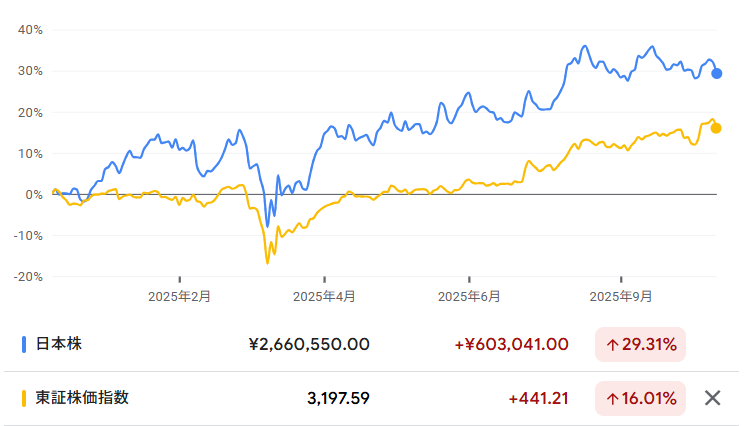
Task: Select the 日本株 legend label
Action: pyautogui.click(x=59, y=345)
